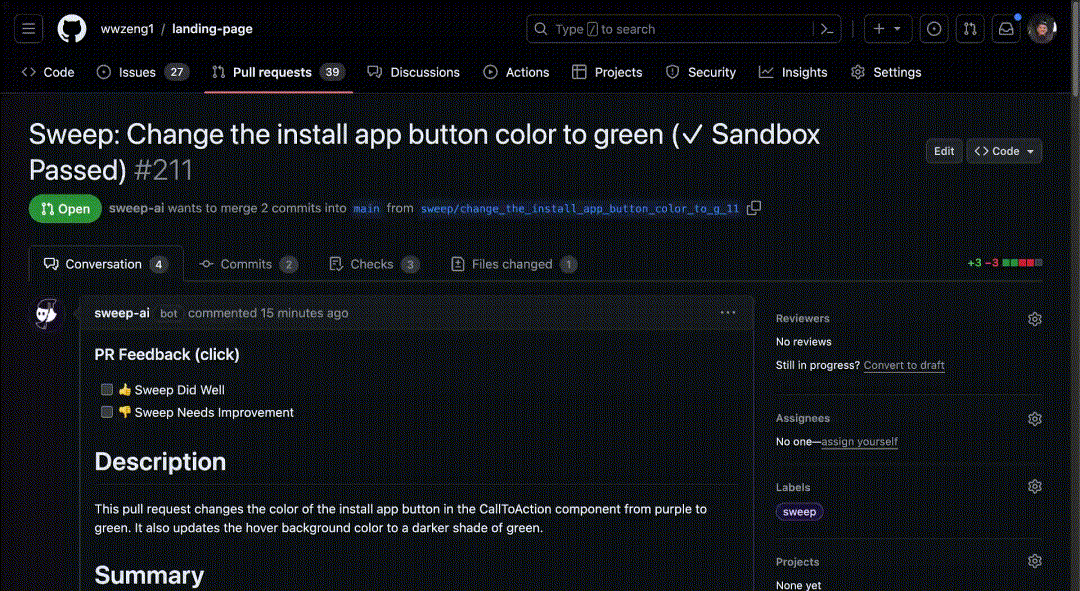Open the Discussions tab
The height and width of the screenshot is (591, 1080).
(413, 72)
